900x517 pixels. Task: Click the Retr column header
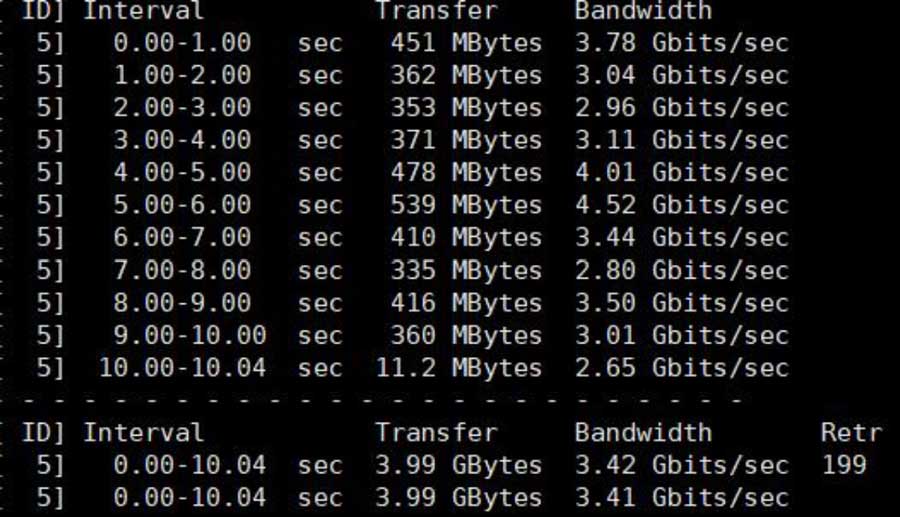[851, 433]
